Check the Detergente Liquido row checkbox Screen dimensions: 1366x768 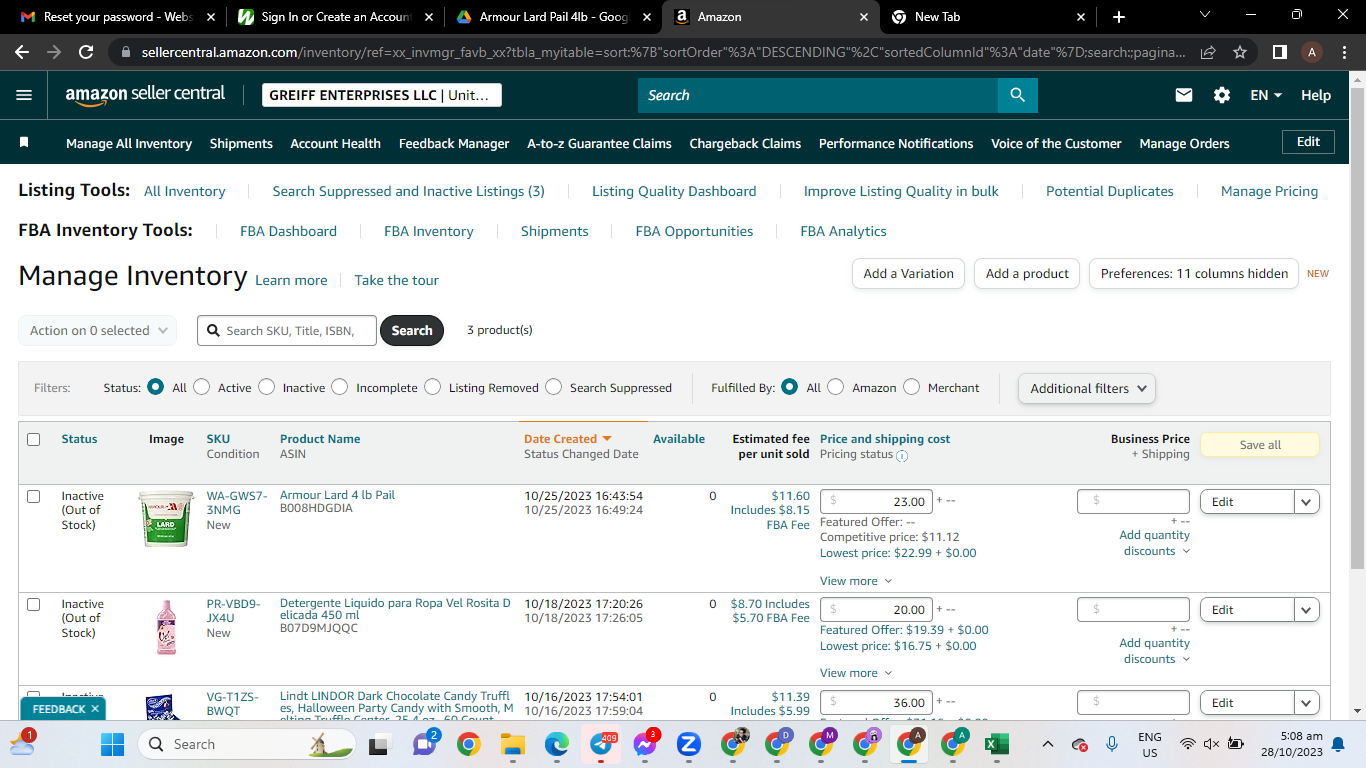(34, 604)
